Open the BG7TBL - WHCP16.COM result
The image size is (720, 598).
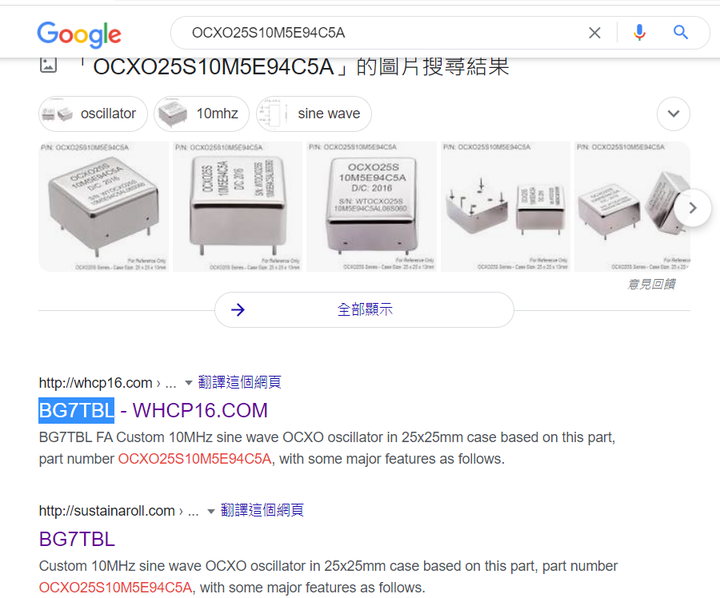point(153,410)
